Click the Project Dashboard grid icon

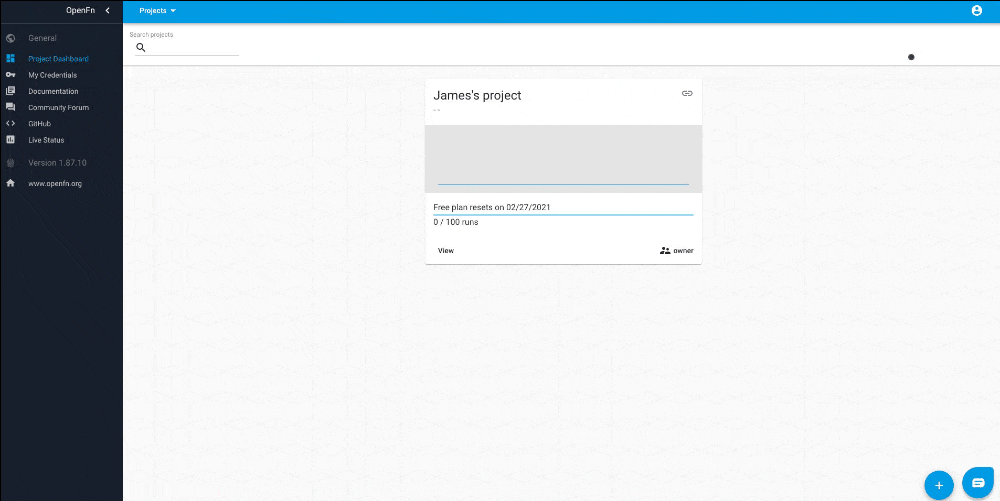pyautogui.click(x=10, y=59)
